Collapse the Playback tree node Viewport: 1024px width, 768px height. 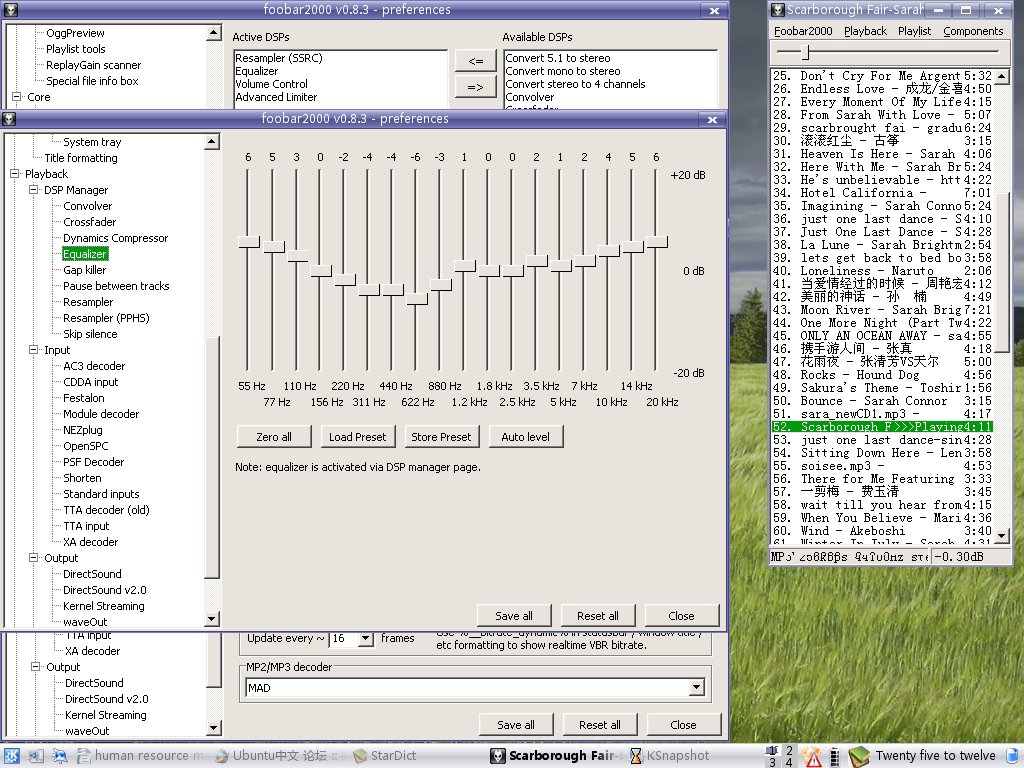(x=14, y=174)
